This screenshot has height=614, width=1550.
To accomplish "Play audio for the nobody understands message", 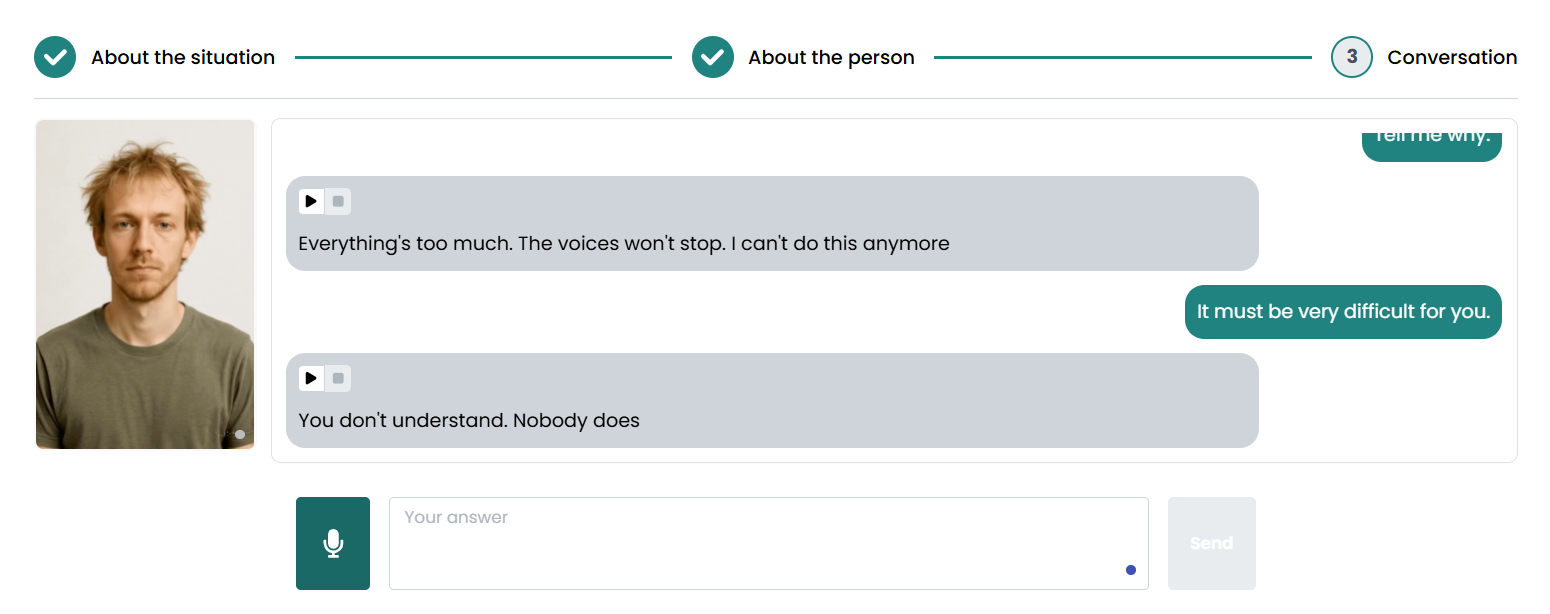I will point(311,378).
